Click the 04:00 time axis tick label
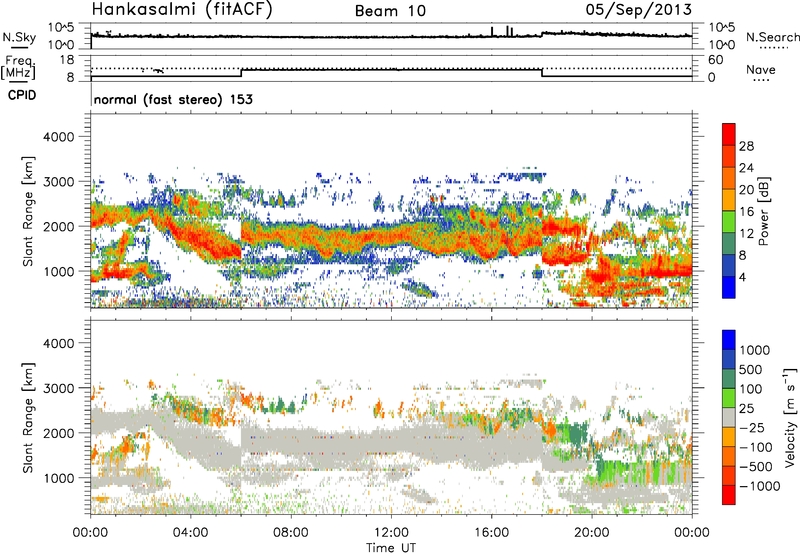The width and height of the screenshot is (800, 554). pos(190,533)
